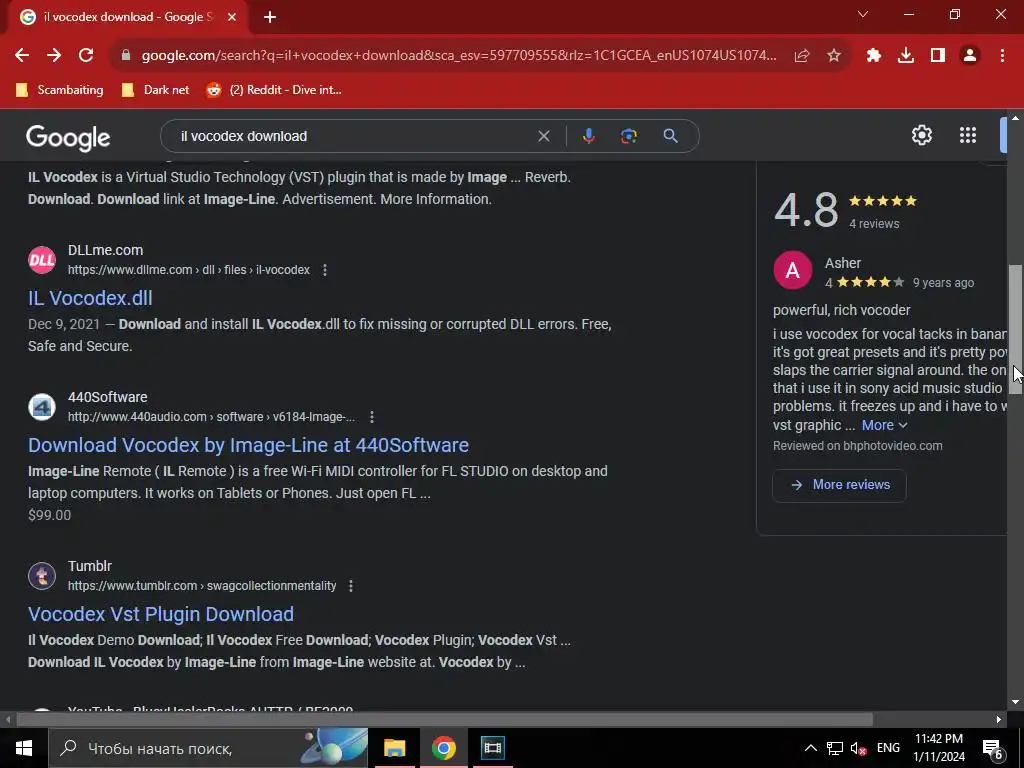The image size is (1024, 768).
Task: Open the Windows Start menu
Action: (24, 748)
